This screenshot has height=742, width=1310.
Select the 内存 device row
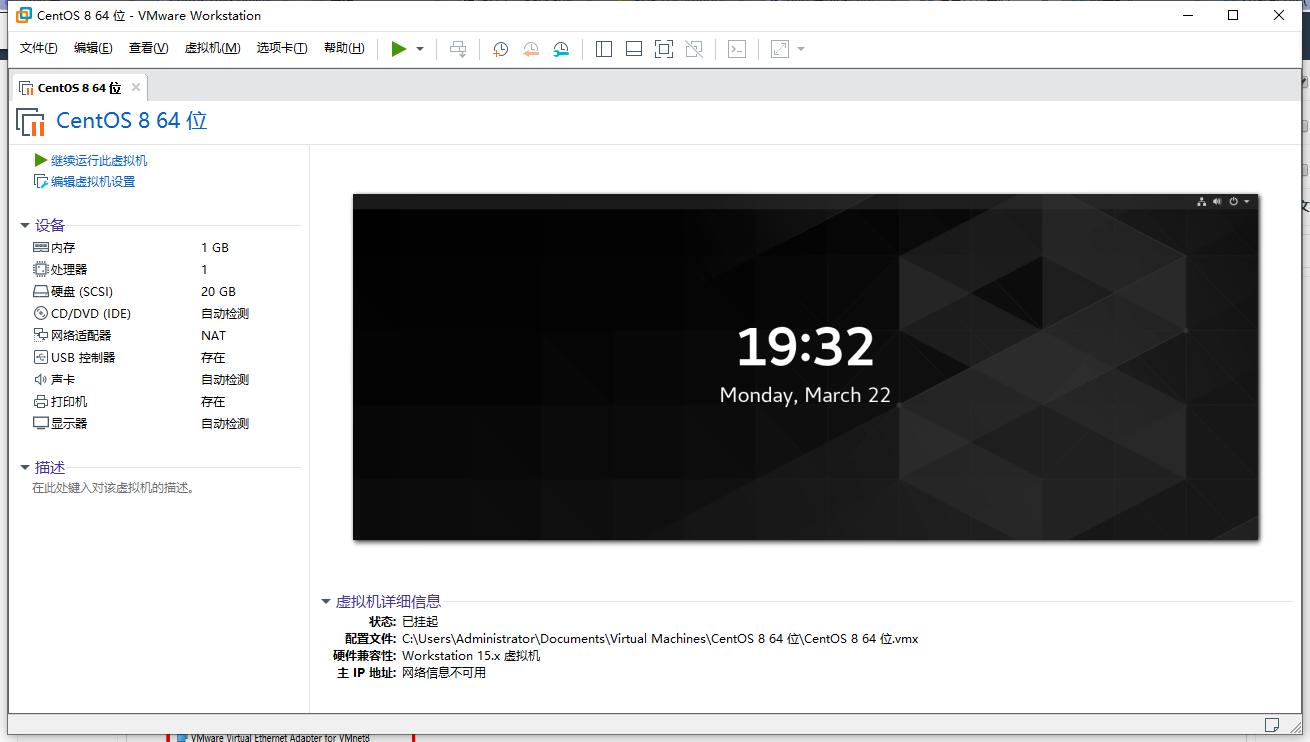[165, 248]
